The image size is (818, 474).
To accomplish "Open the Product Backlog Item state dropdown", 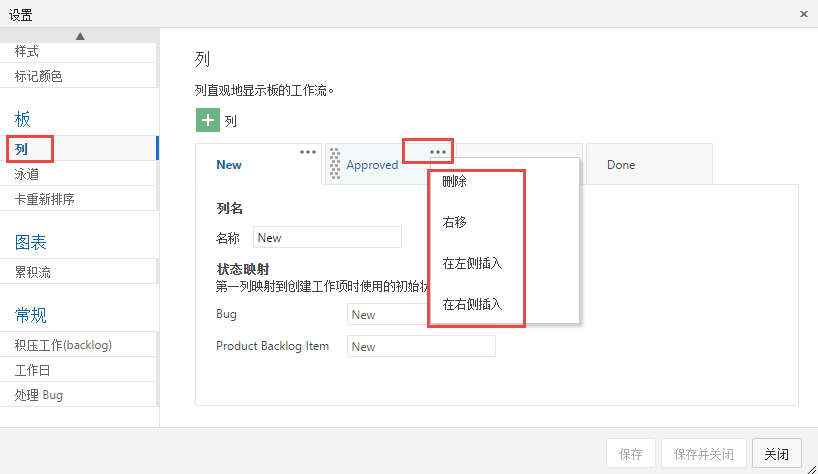I will click(x=421, y=346).
